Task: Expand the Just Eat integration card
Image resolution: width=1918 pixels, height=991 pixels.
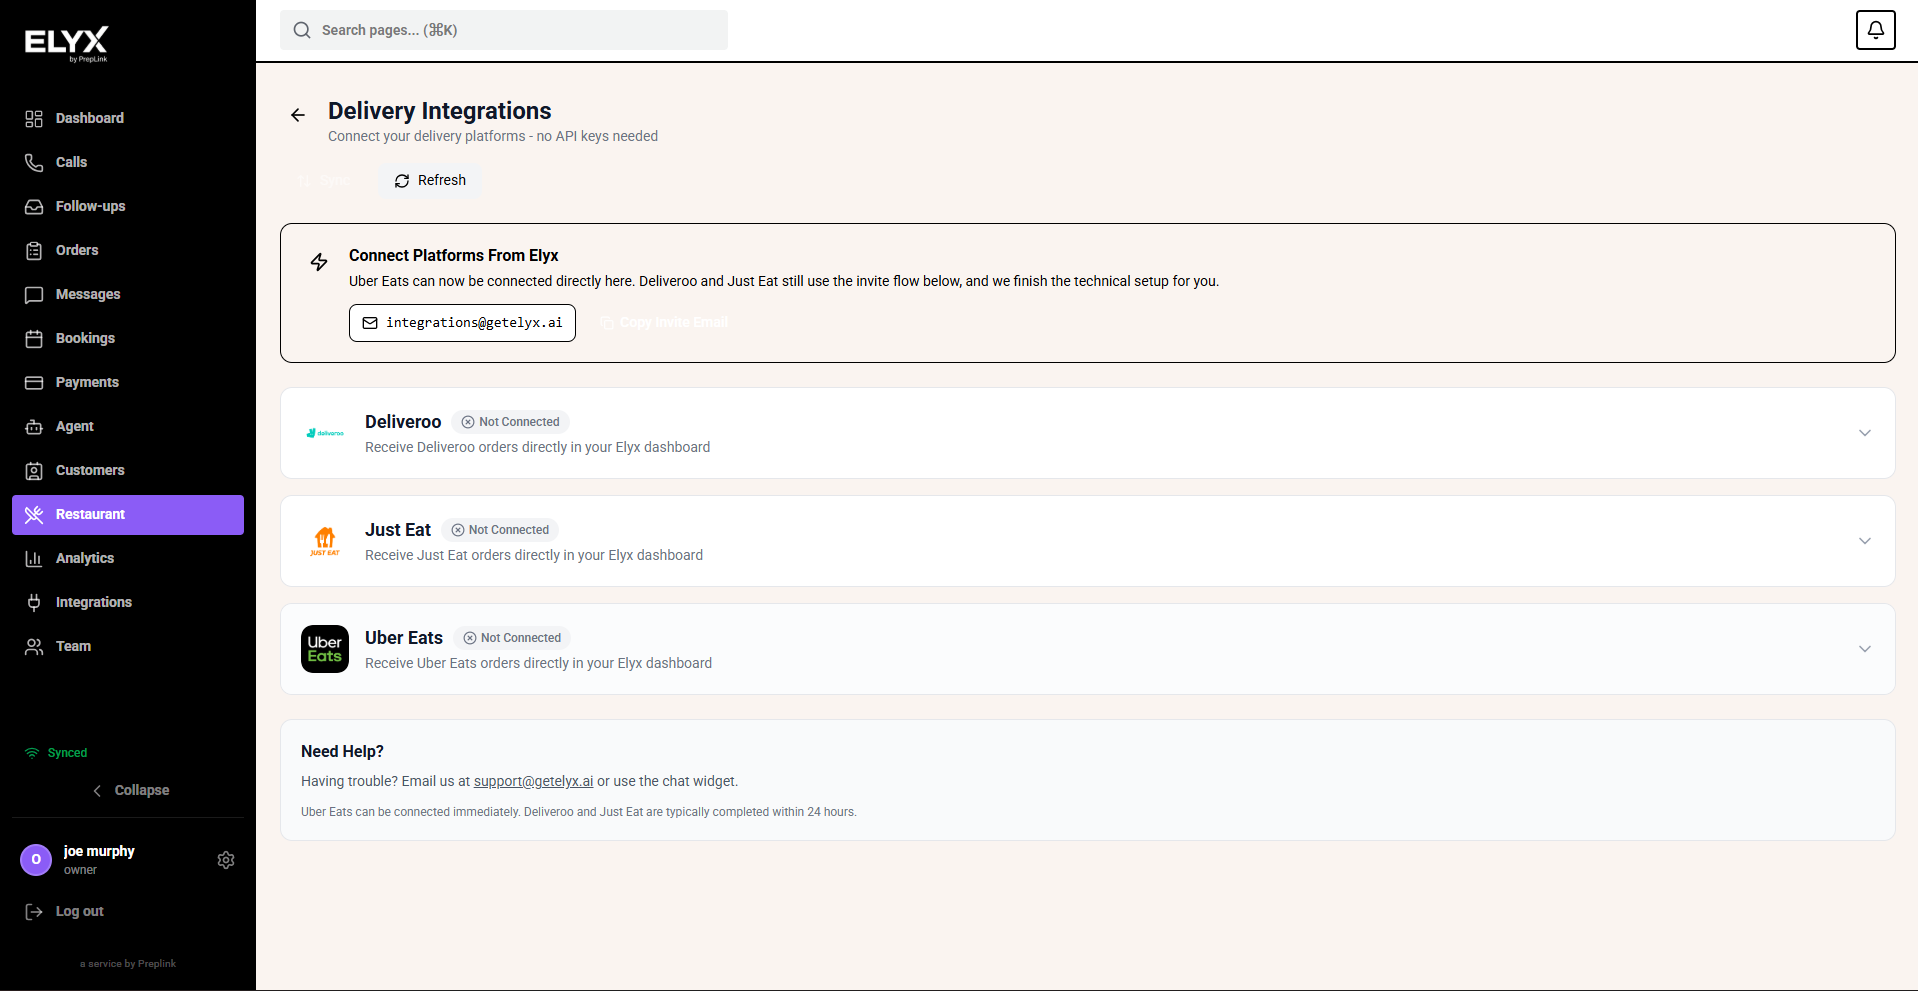Action: (1864, 541)
